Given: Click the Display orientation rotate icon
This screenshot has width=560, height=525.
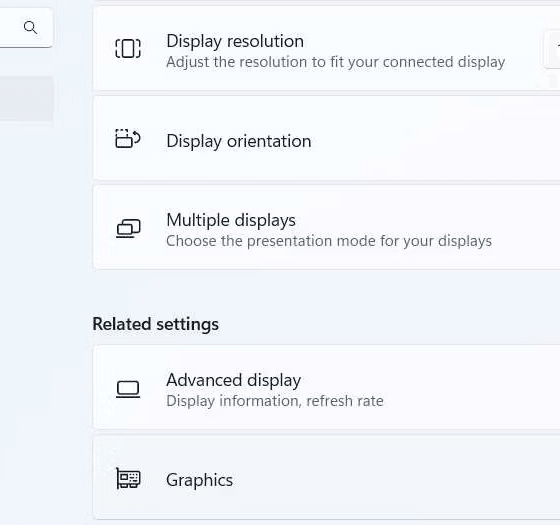Looking at the screenshot, I should (x=128, y=139).
